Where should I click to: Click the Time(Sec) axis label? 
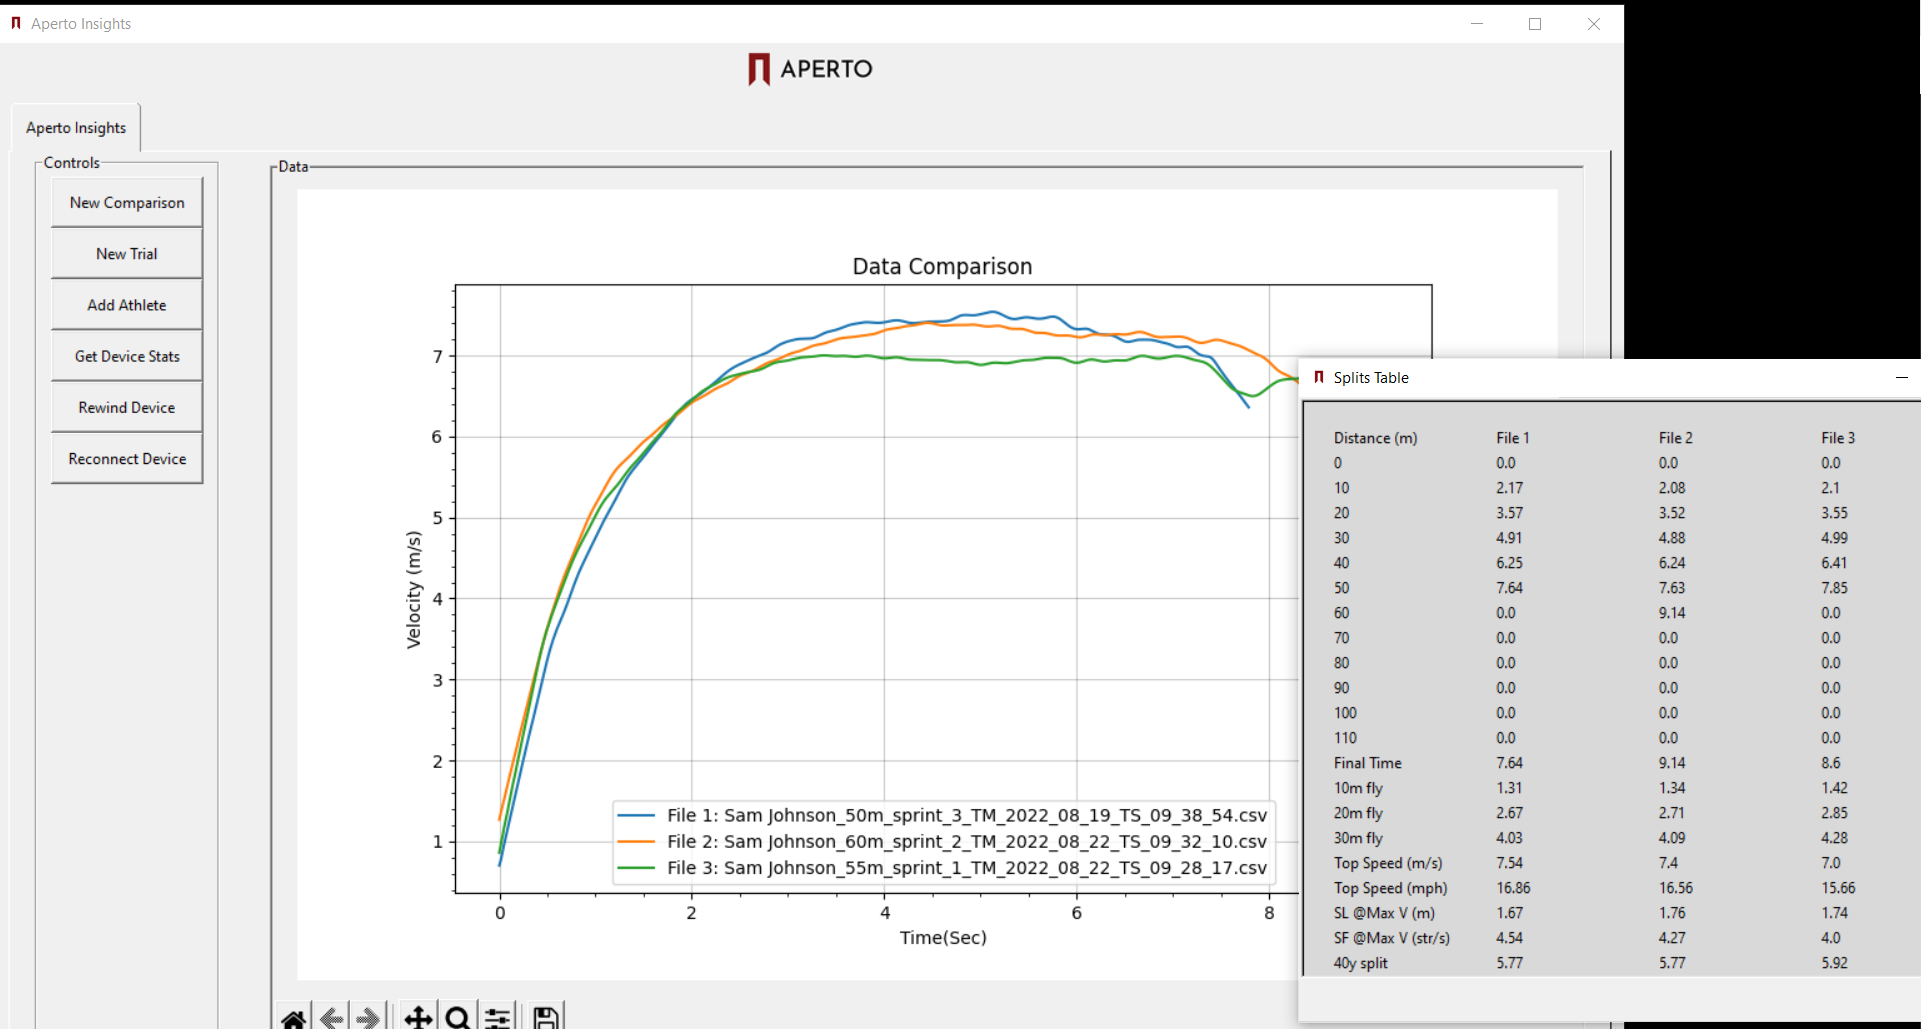click(x=943, y=937)
